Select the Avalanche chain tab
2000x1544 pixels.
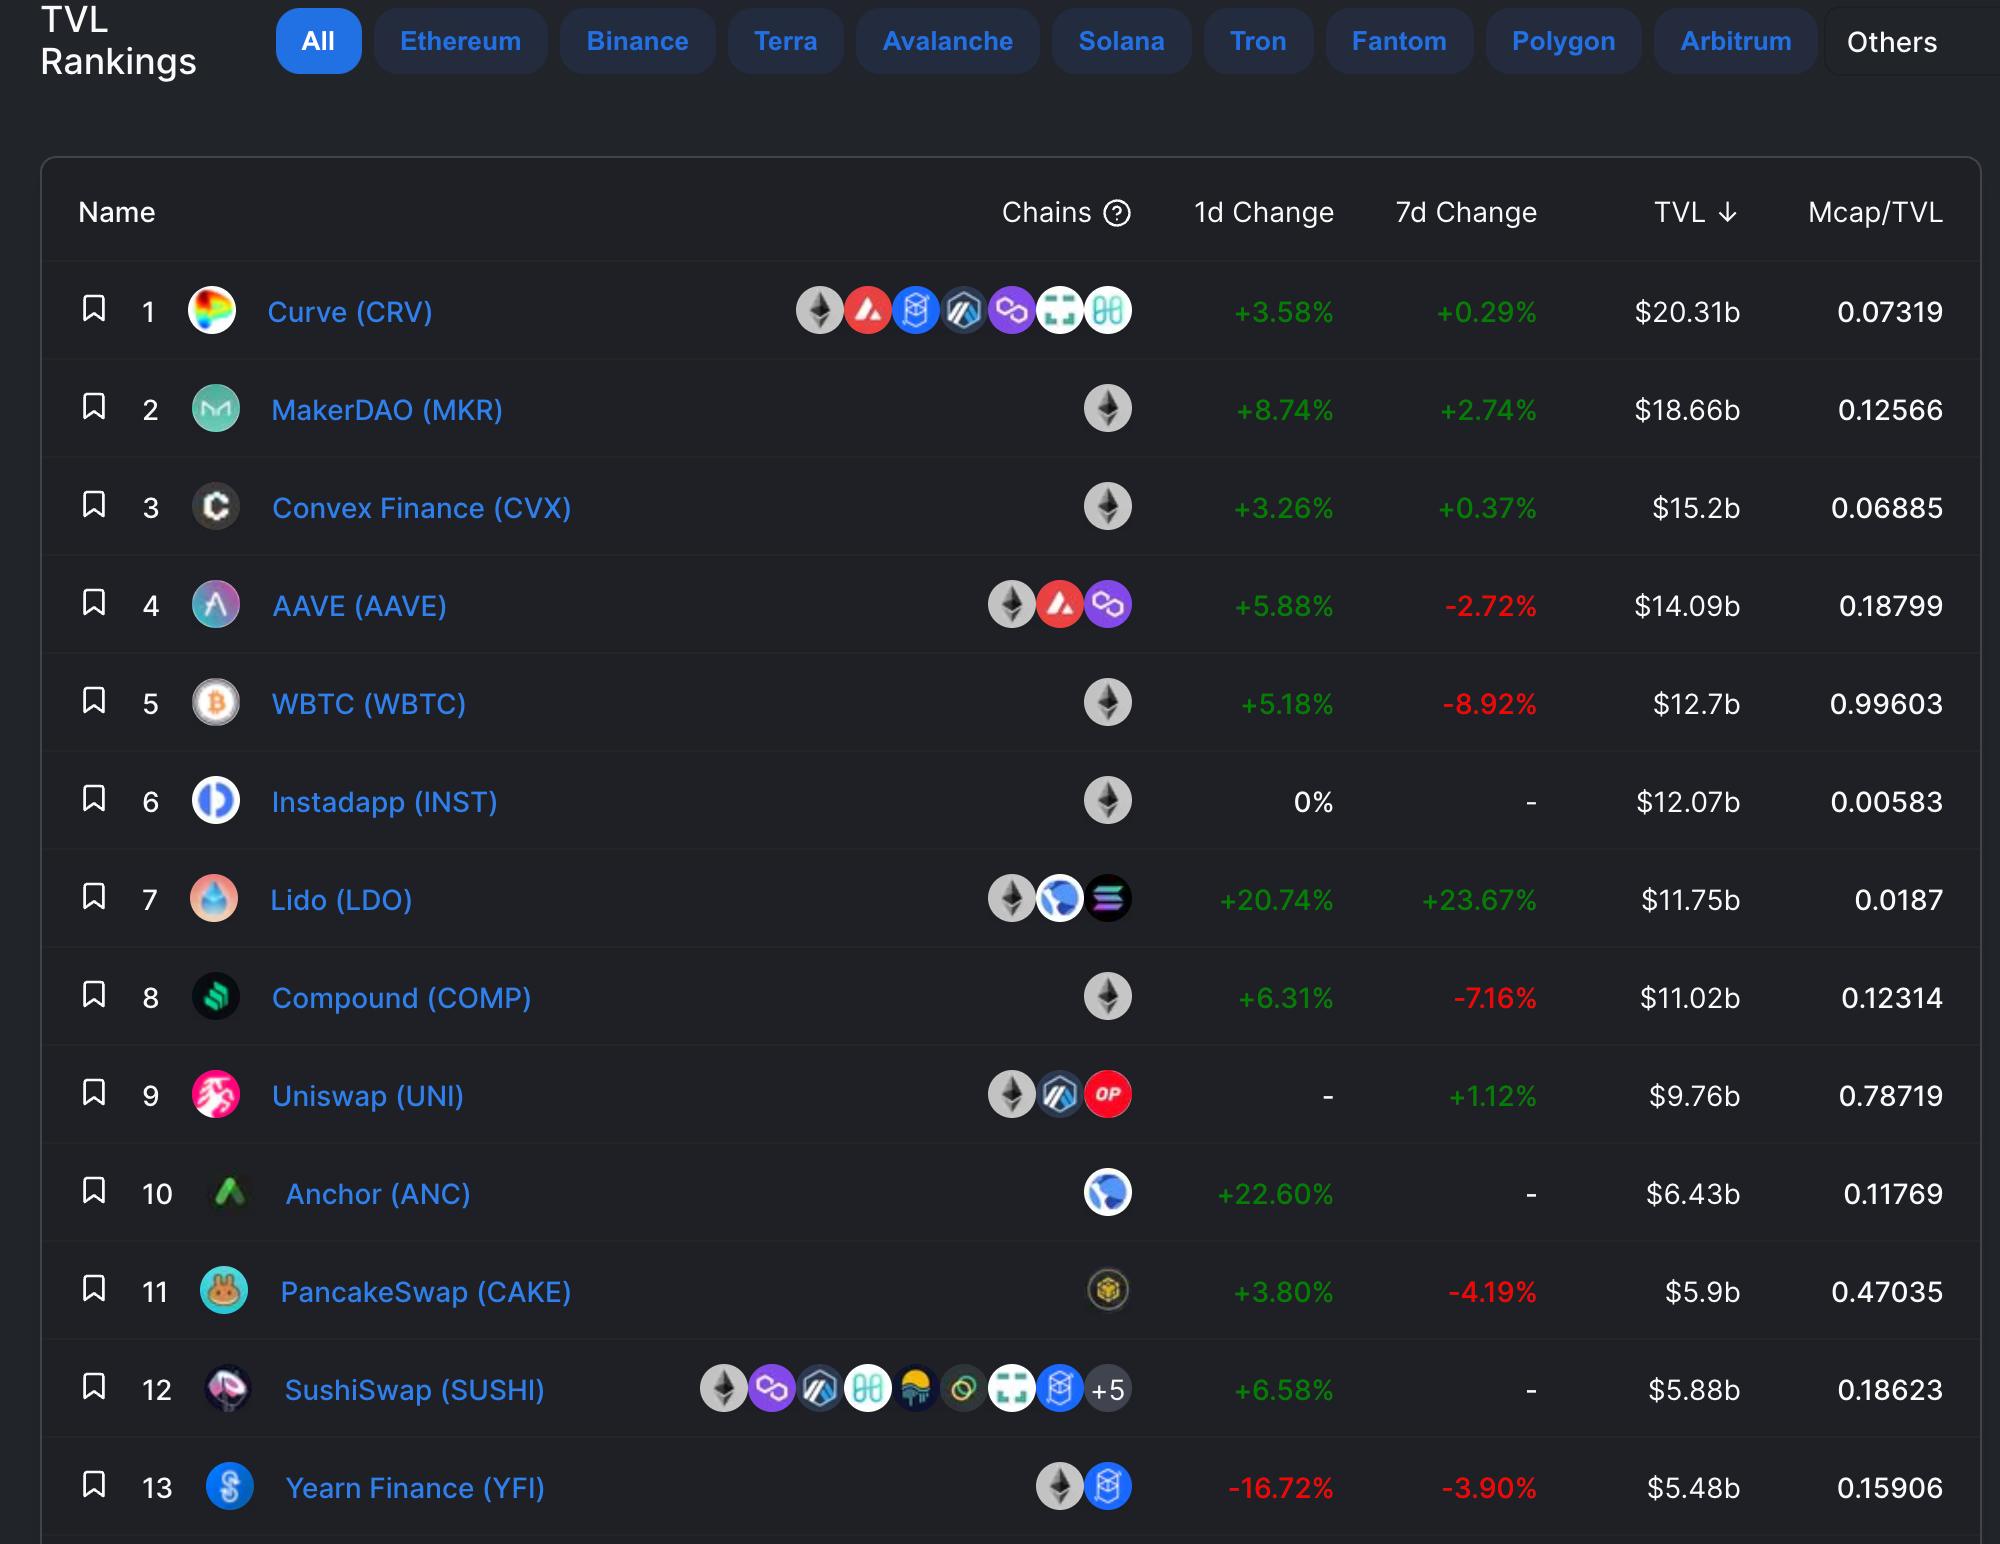tap(947, 41)
